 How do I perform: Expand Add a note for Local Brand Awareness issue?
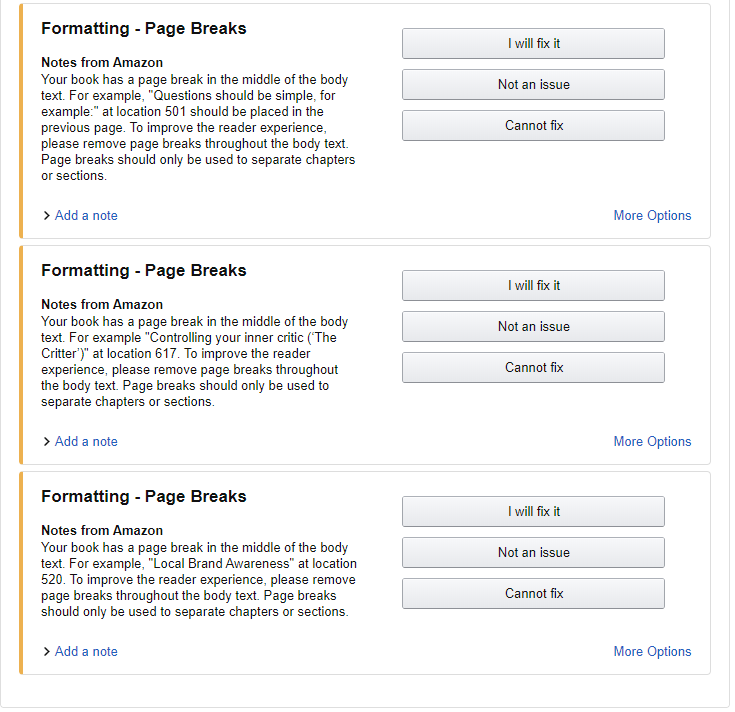tap(86, 652)
